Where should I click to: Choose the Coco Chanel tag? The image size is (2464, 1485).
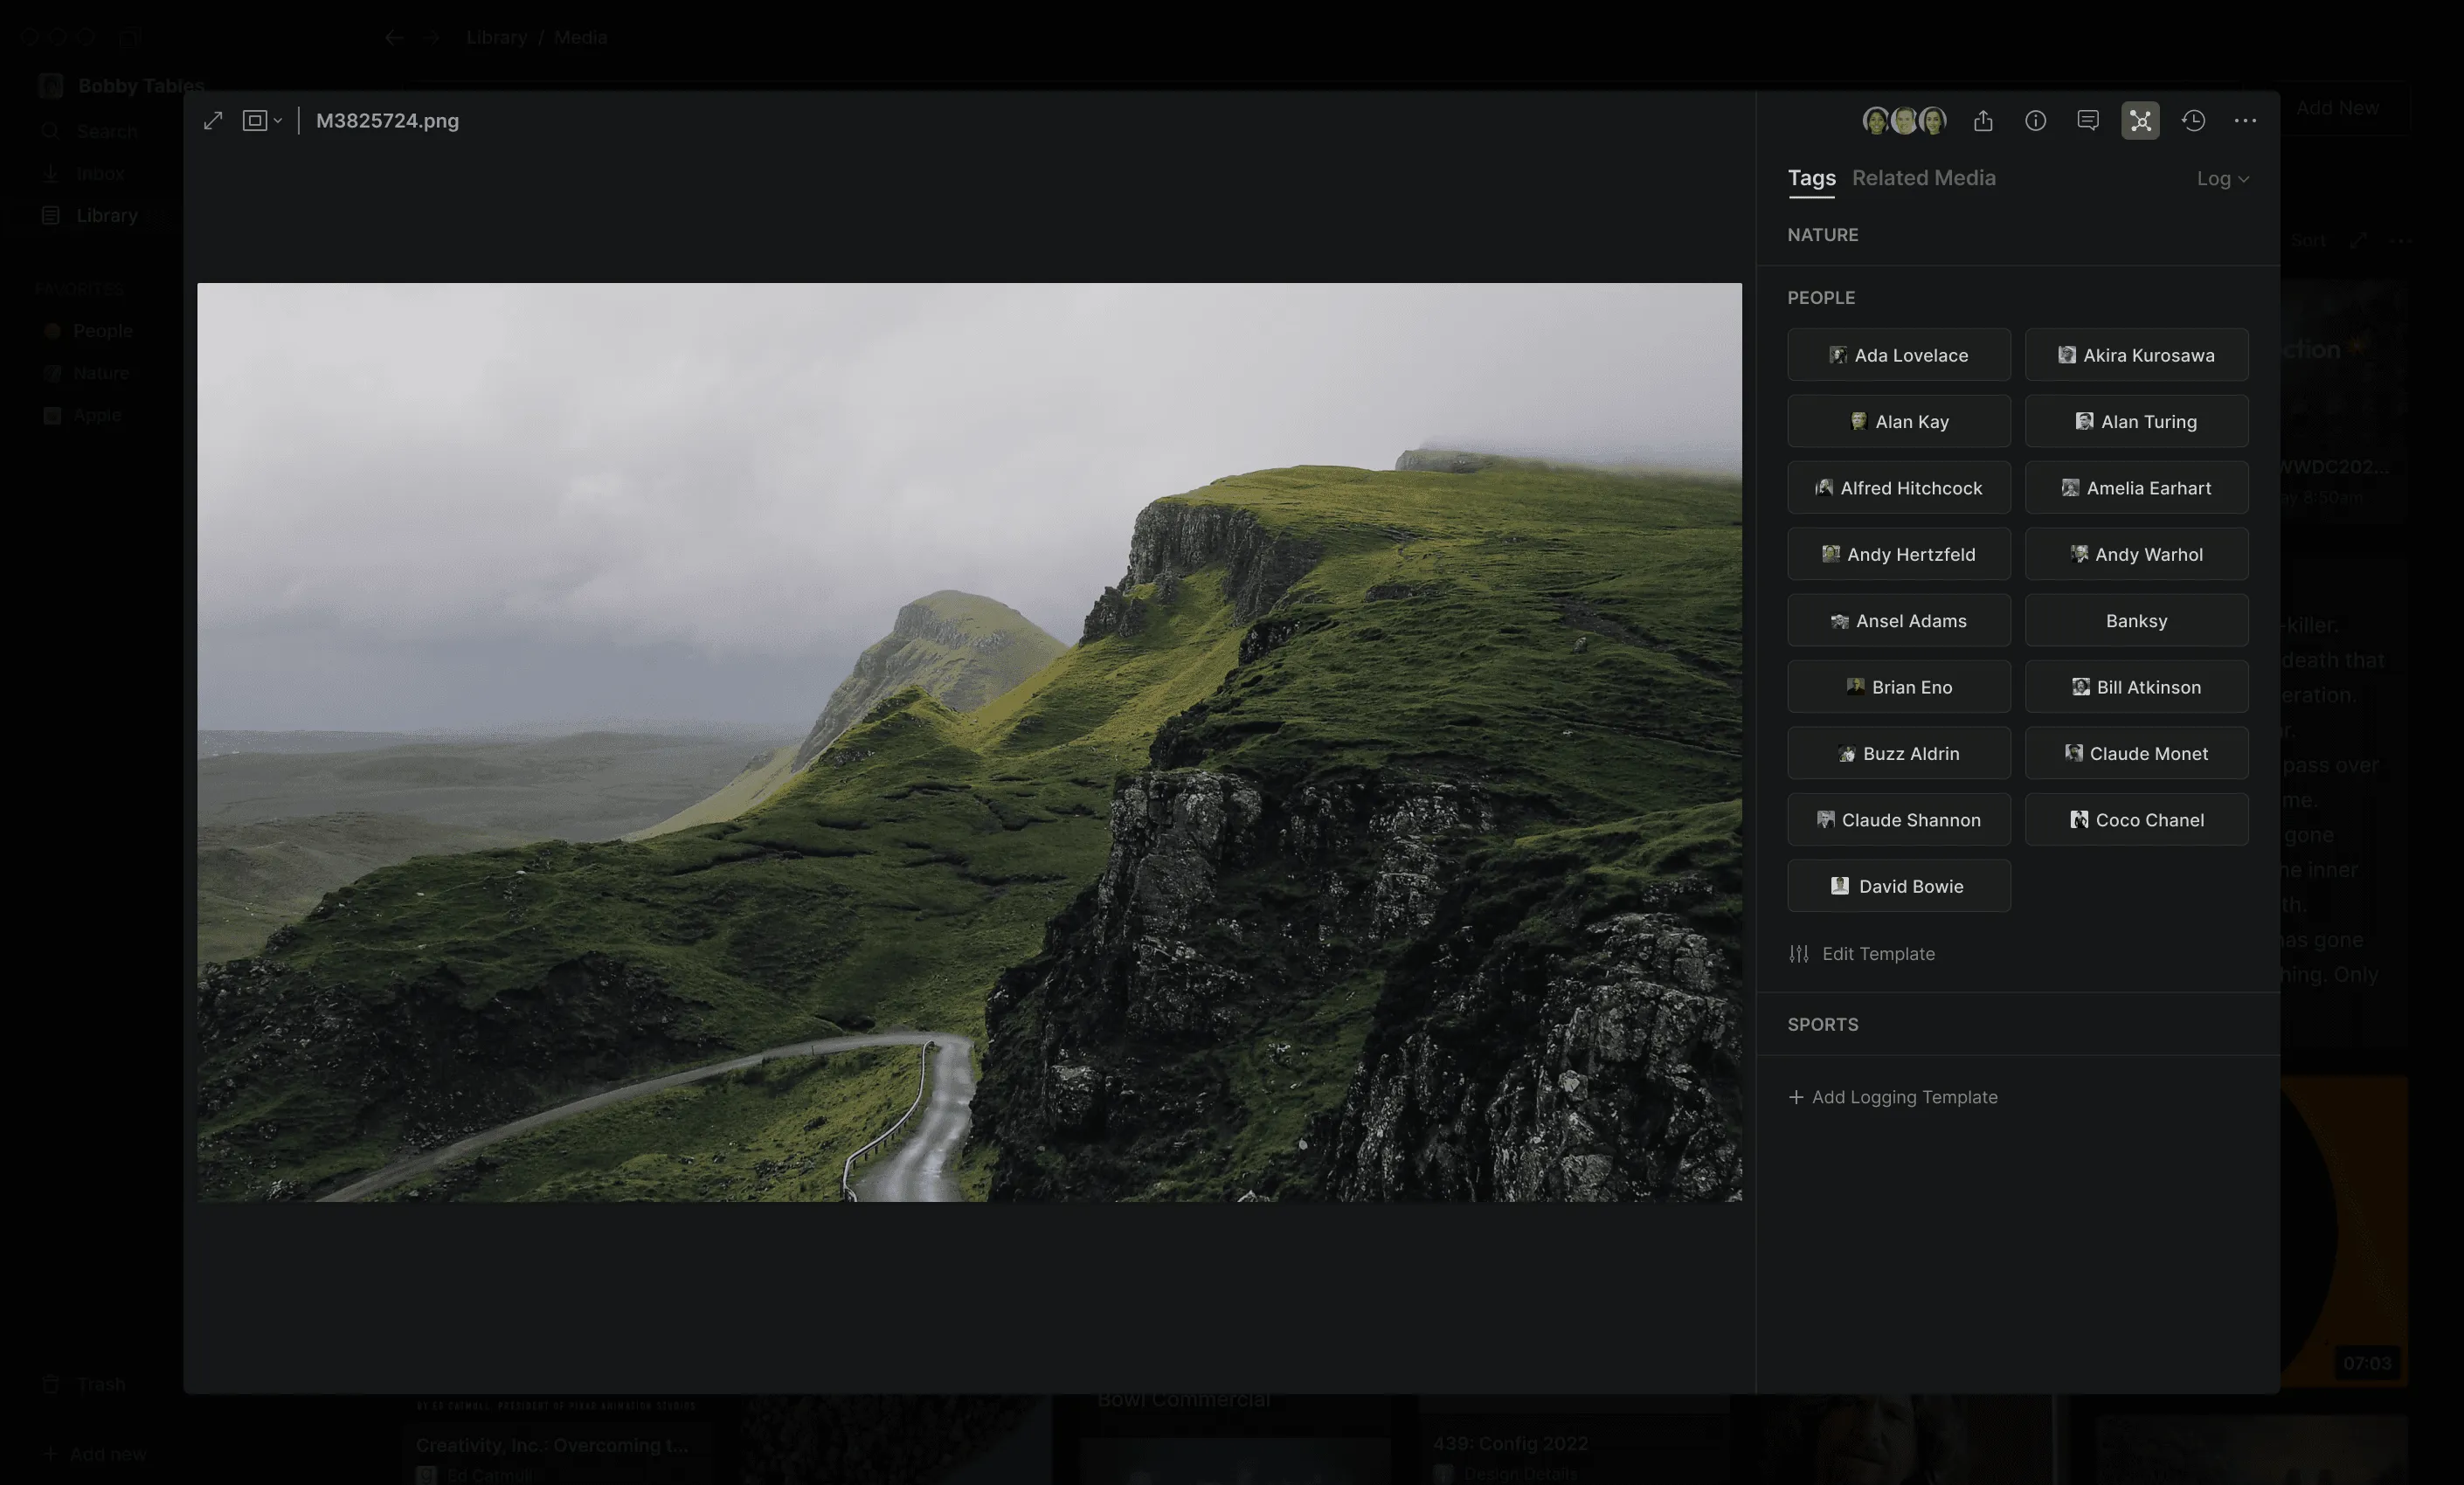pyautogui.click(x=2136, y=820)
